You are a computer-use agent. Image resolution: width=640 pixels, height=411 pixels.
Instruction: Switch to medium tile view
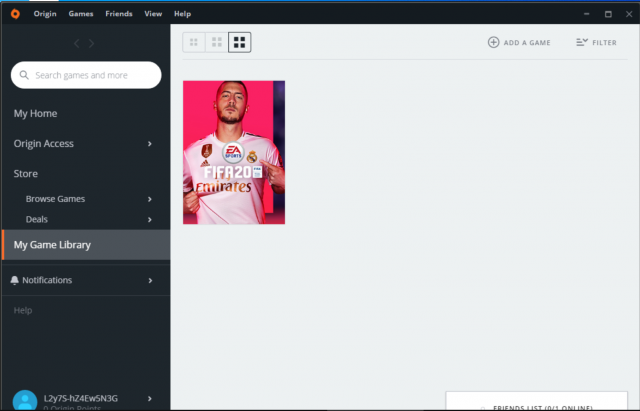(217, 42)
